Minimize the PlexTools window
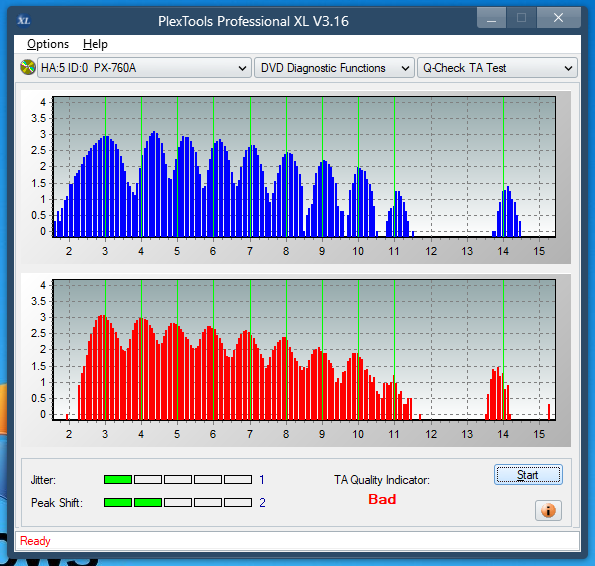The width and height of the screenshot is (595, 566). coord(491,18)
